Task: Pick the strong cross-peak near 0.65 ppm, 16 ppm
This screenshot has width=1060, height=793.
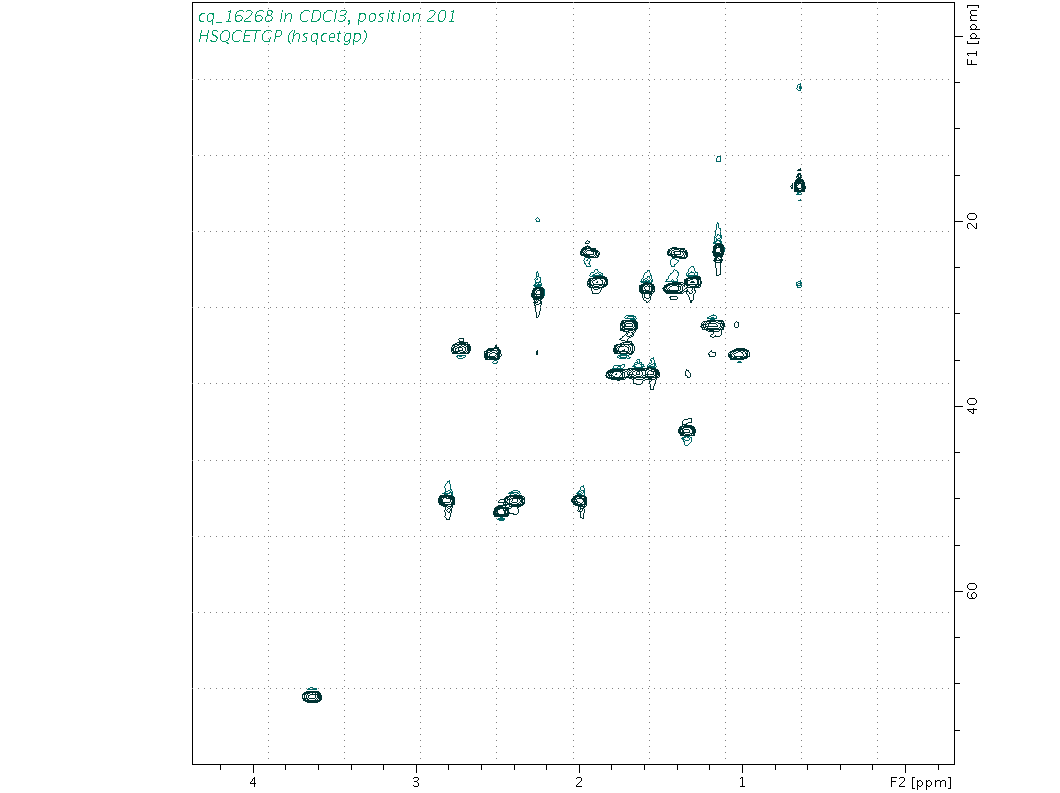Action: click(800, 185)
